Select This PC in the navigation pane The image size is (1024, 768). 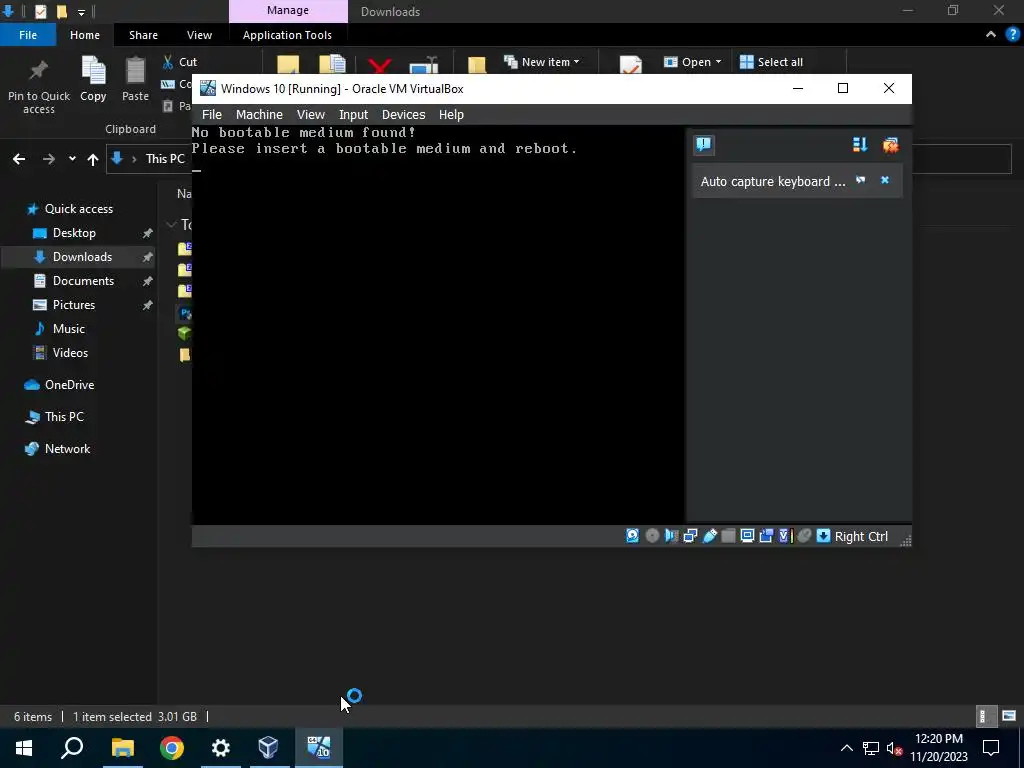pyautogui.click(x=64, y=417)
